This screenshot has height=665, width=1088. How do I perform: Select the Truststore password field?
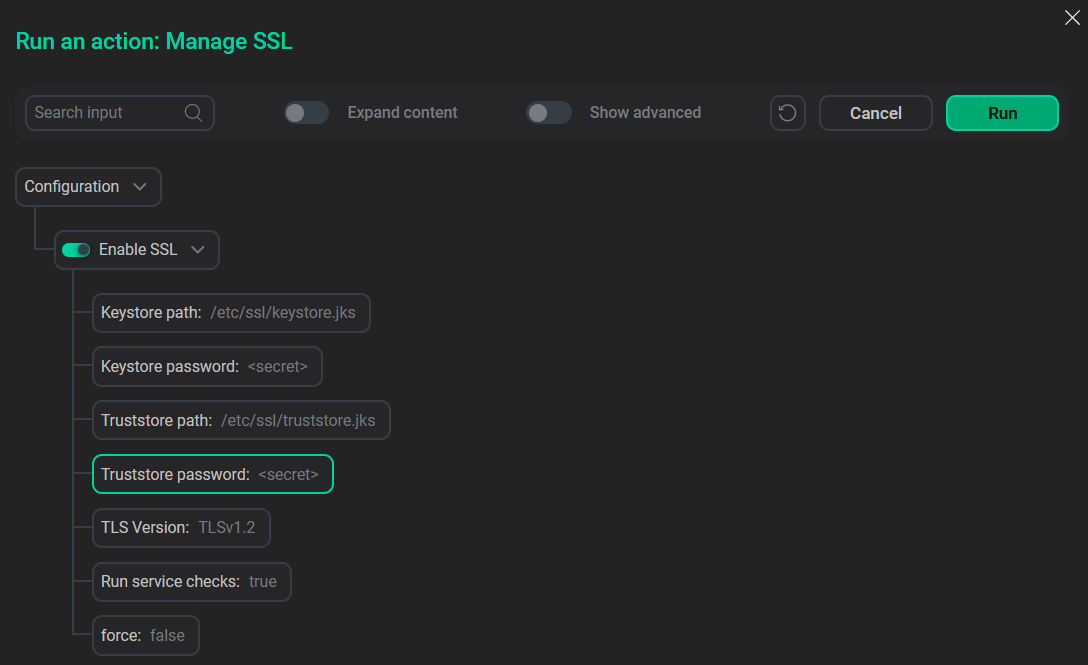tap(213, 474)
